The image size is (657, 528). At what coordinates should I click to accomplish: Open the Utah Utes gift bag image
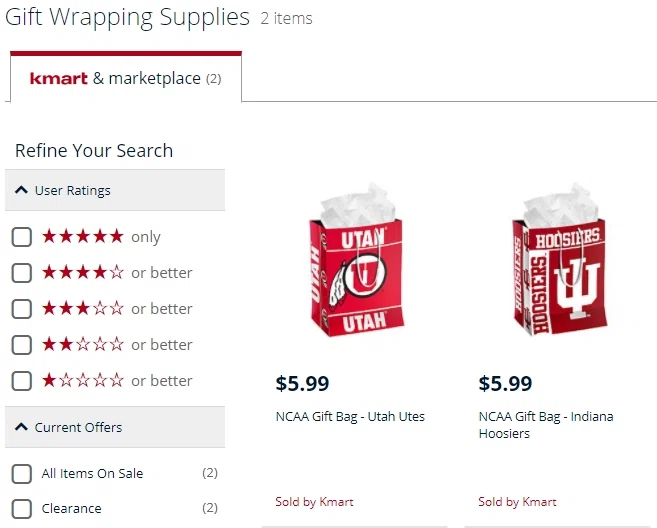[359, 263]
